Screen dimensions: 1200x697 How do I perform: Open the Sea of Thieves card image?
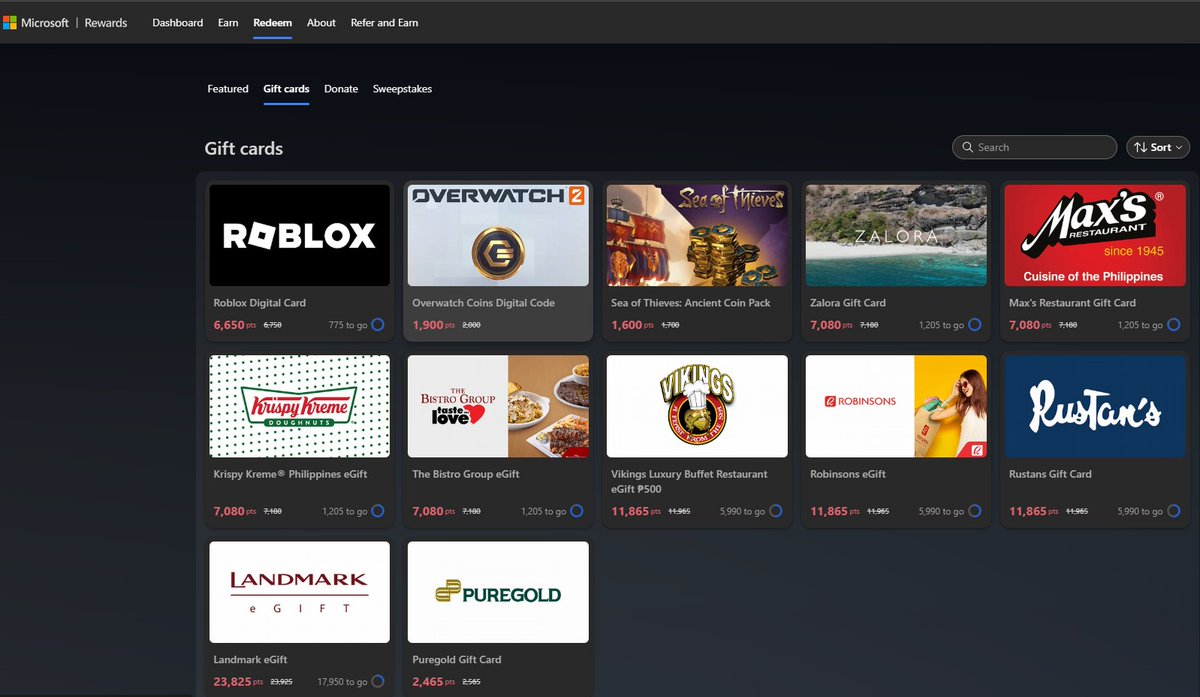point(697,235)
